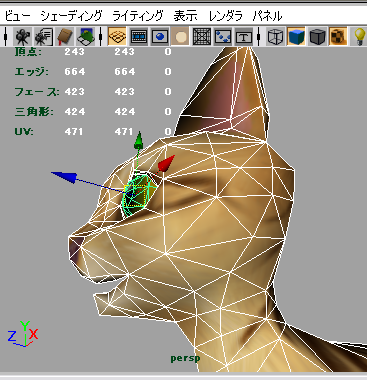Click the UV label in the HUD
The image size is (367, 380).
click(24, 132)
